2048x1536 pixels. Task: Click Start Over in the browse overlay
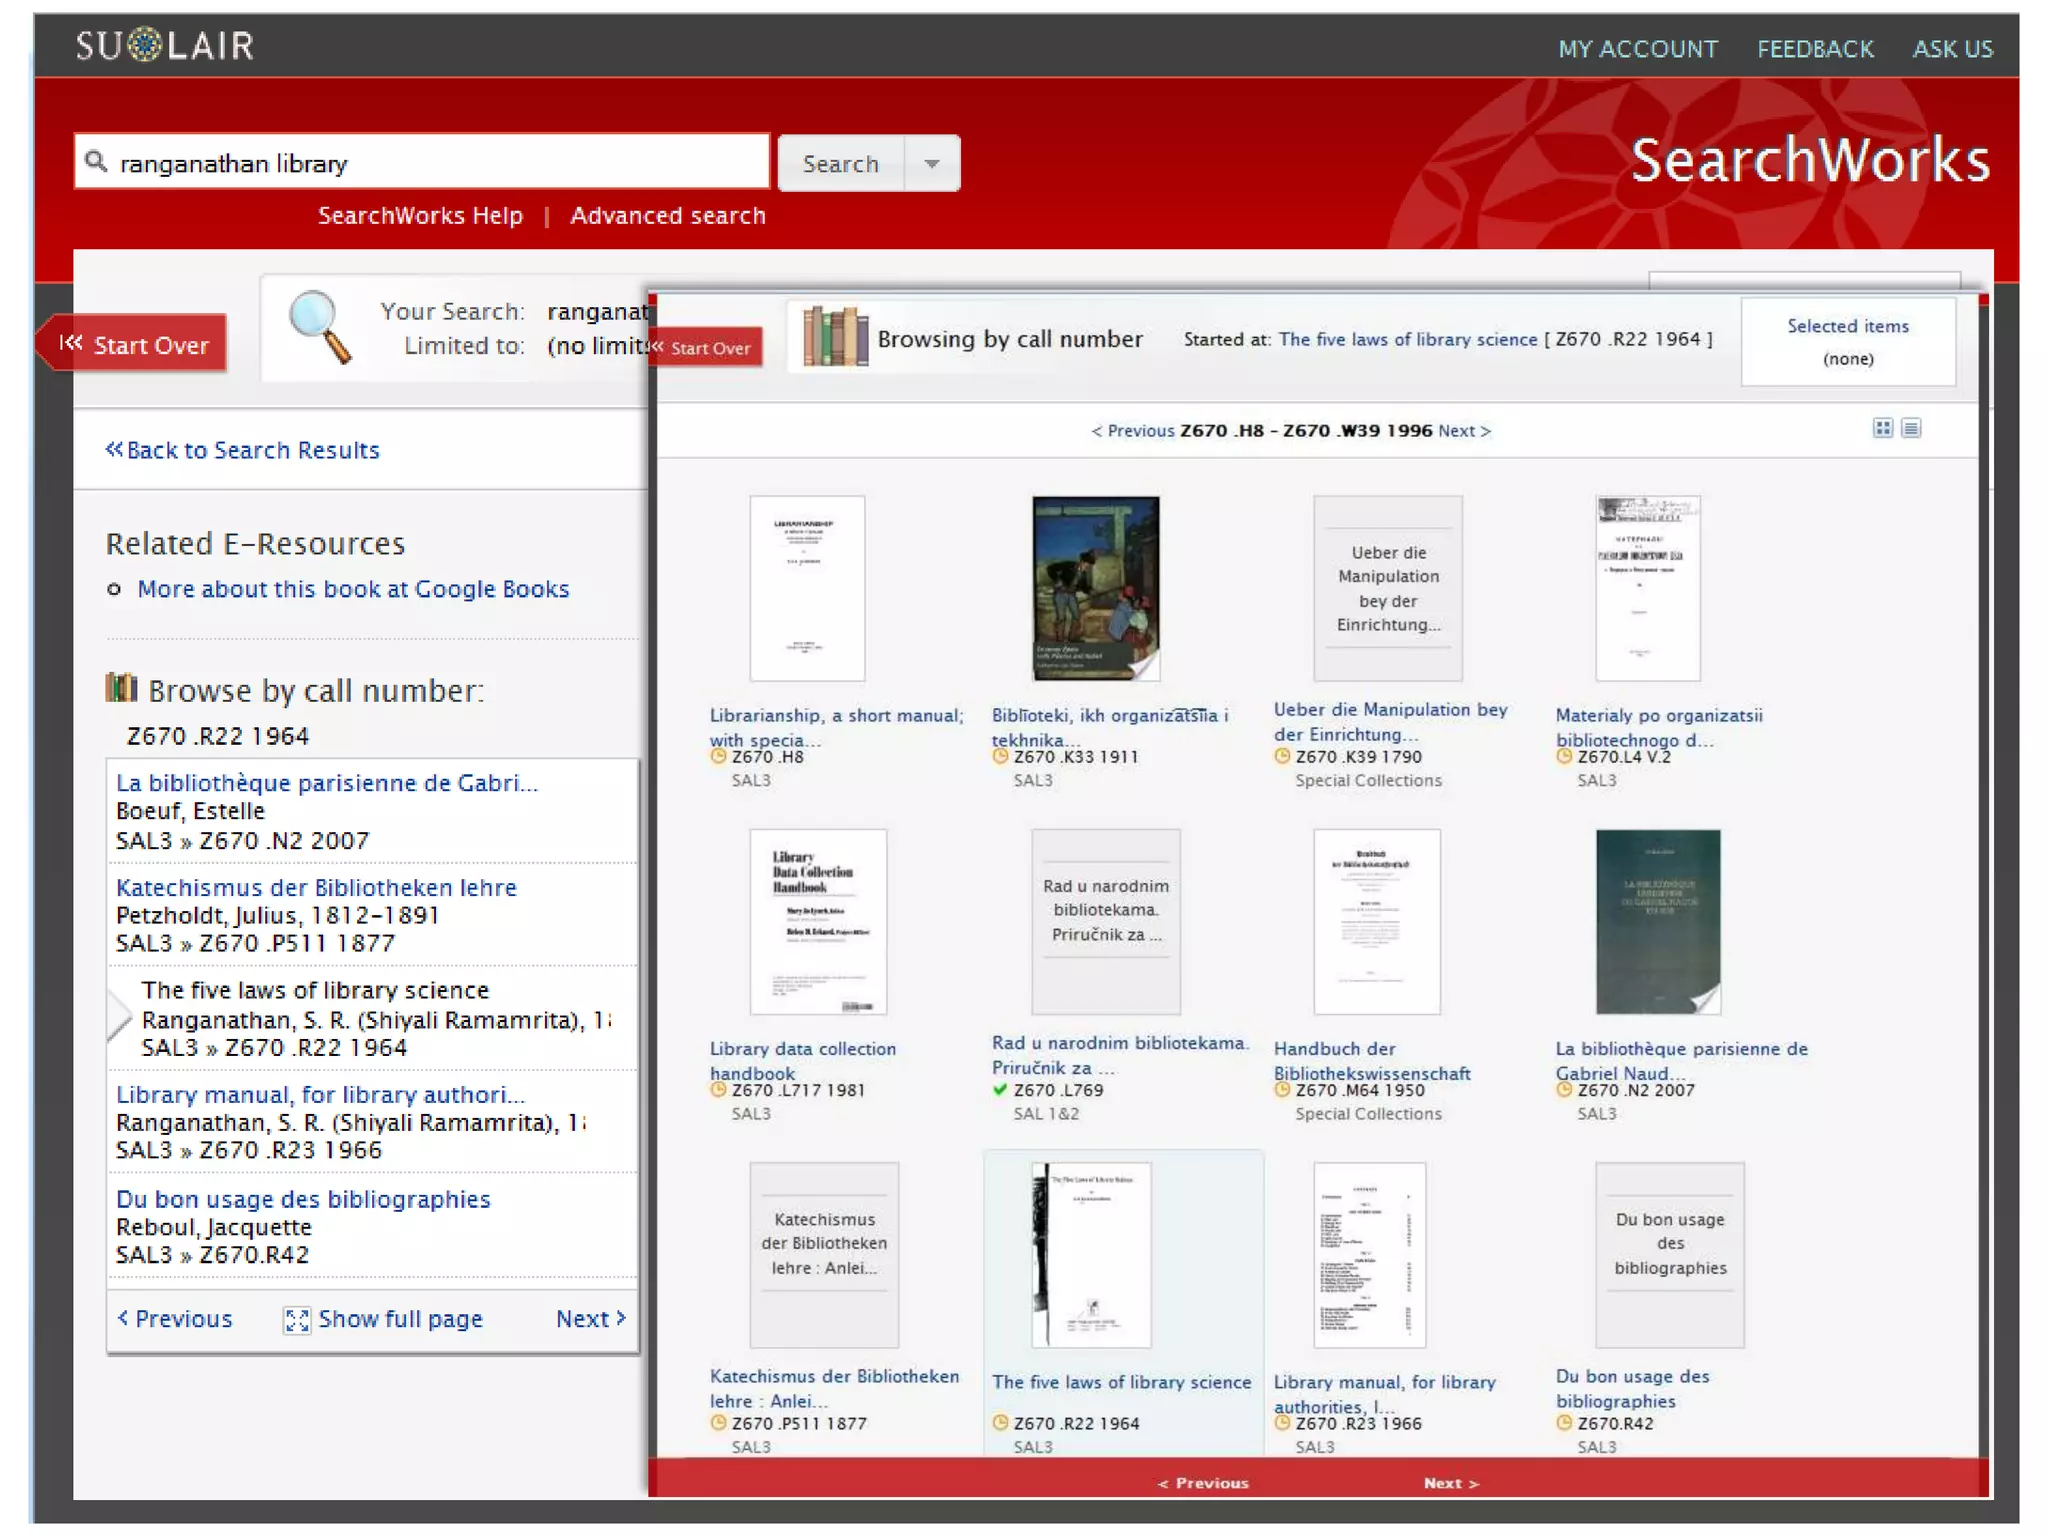point(708,348)
